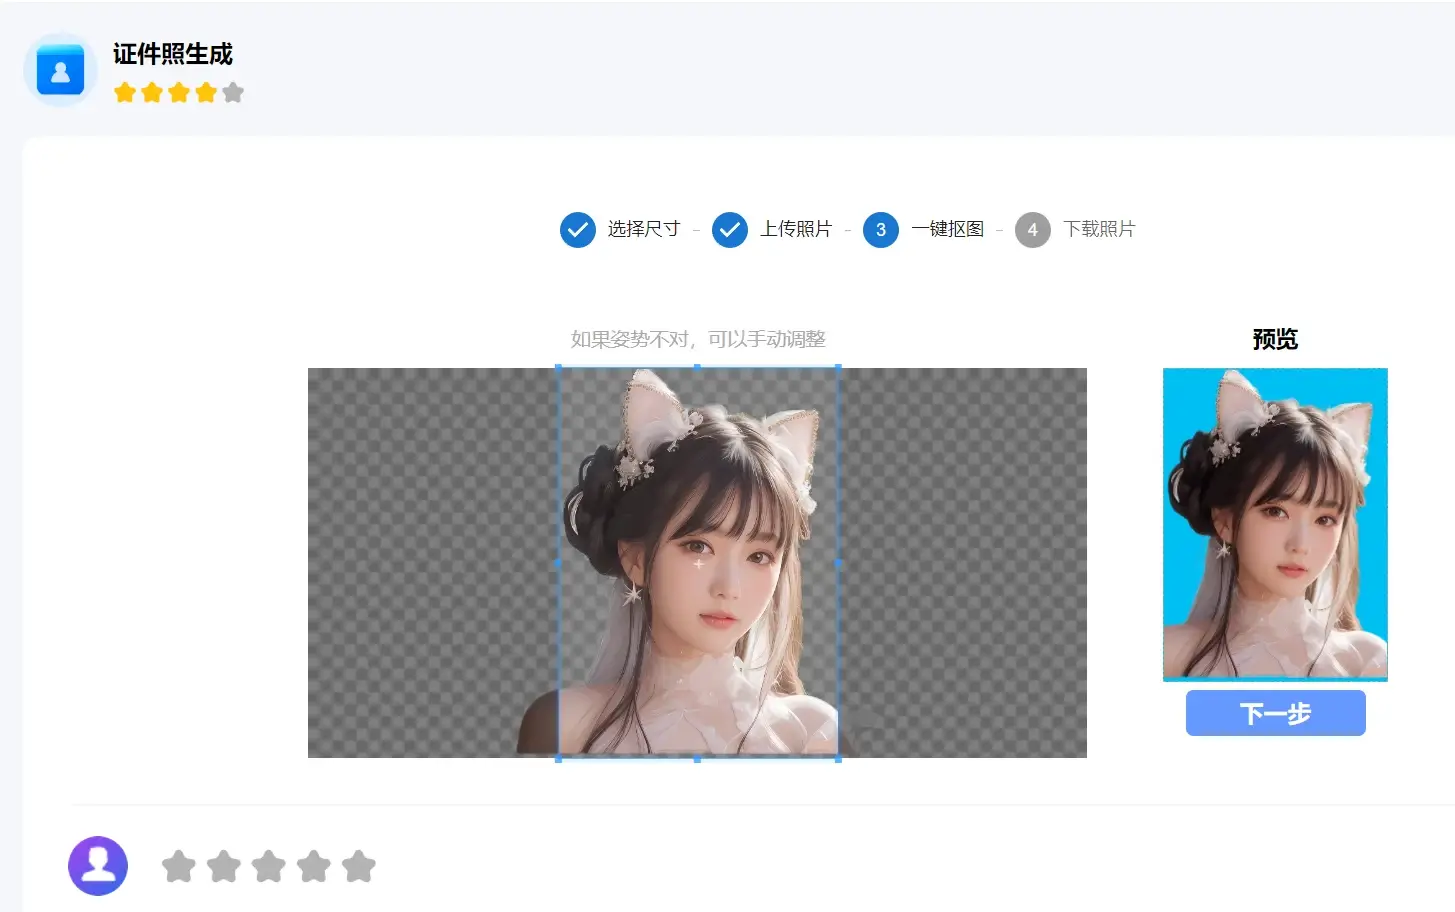Click the right-middle crop handle
The image size is (1455, 912).
click(x=838, y=563)
